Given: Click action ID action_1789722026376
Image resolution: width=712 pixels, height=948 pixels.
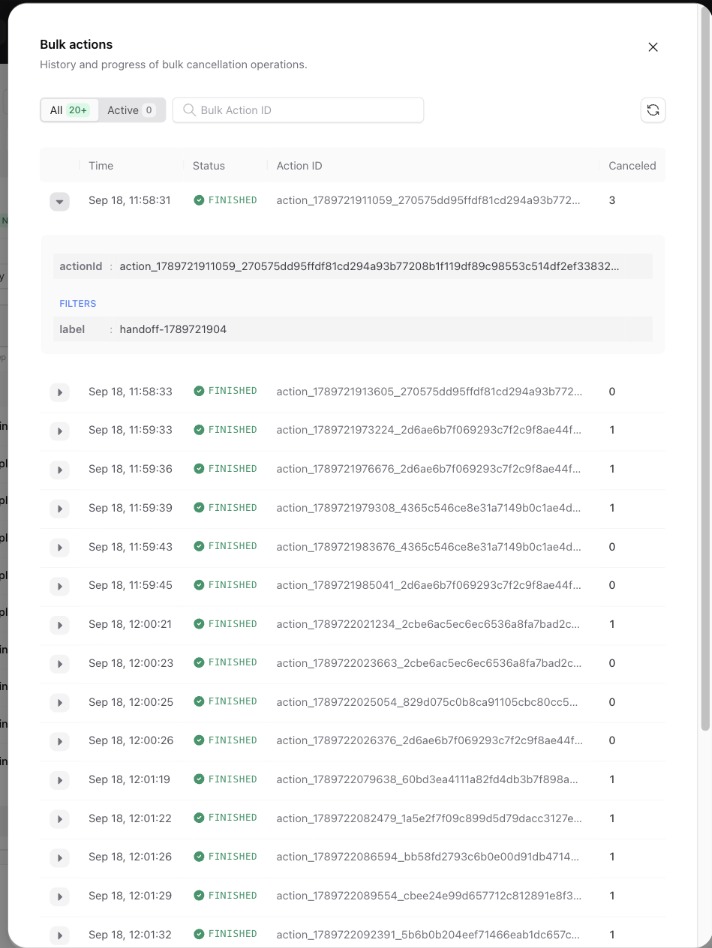Looking at the screenshot, I should (x=429, y=741).
